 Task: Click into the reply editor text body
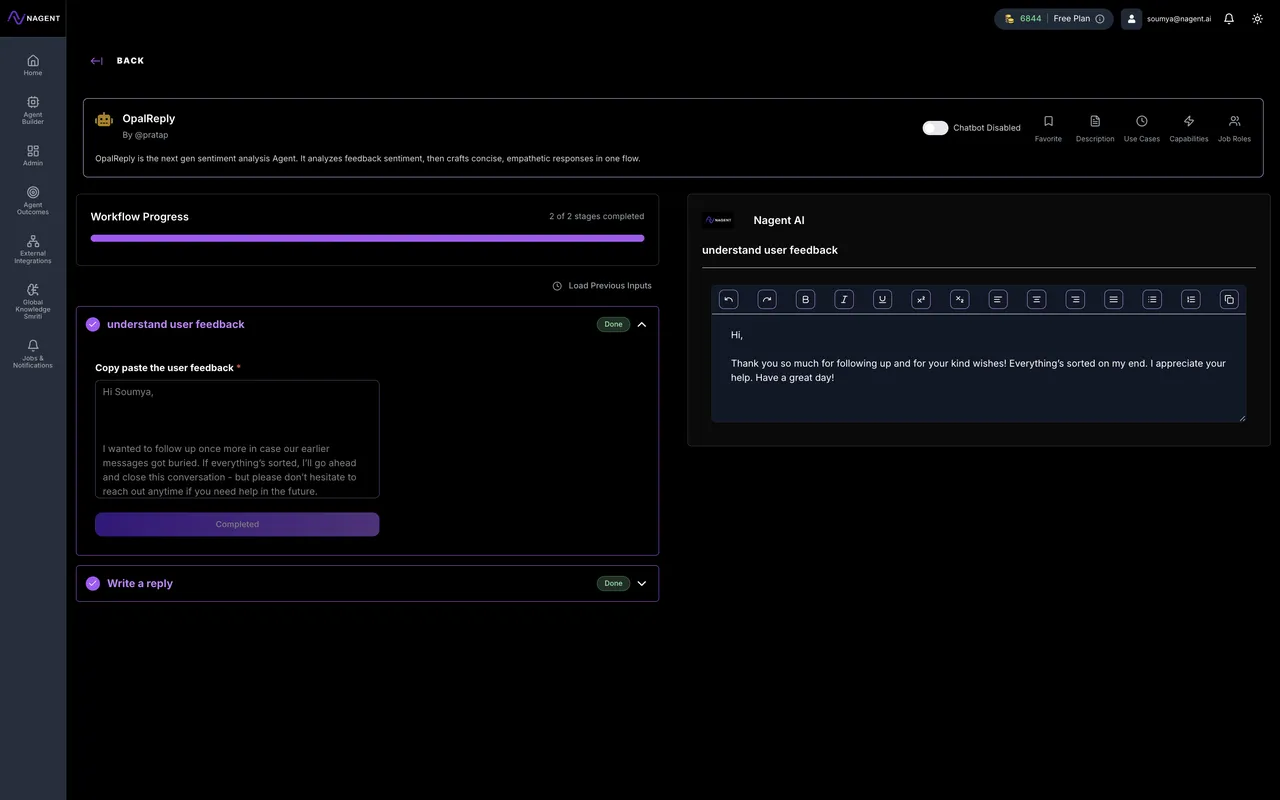click(979, 368)
